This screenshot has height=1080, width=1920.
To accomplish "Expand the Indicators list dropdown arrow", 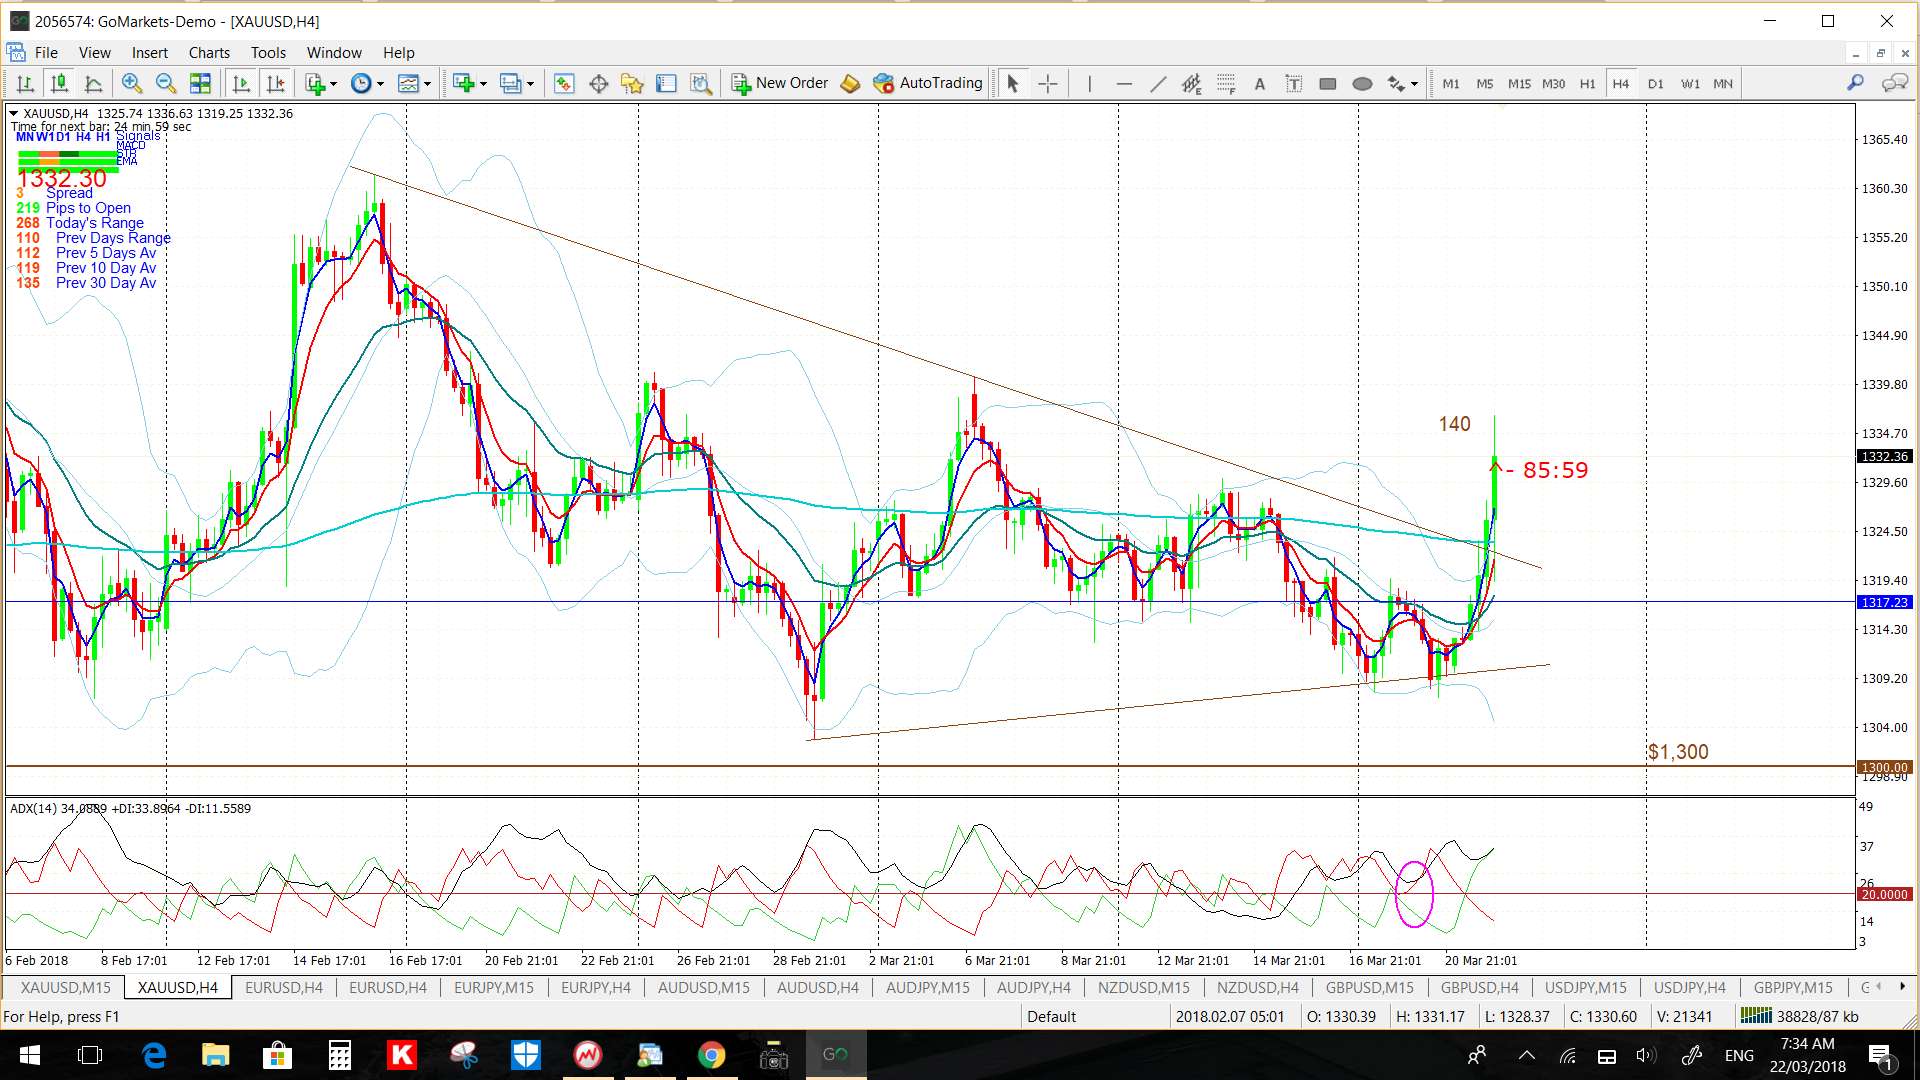I will coord(334,84).
